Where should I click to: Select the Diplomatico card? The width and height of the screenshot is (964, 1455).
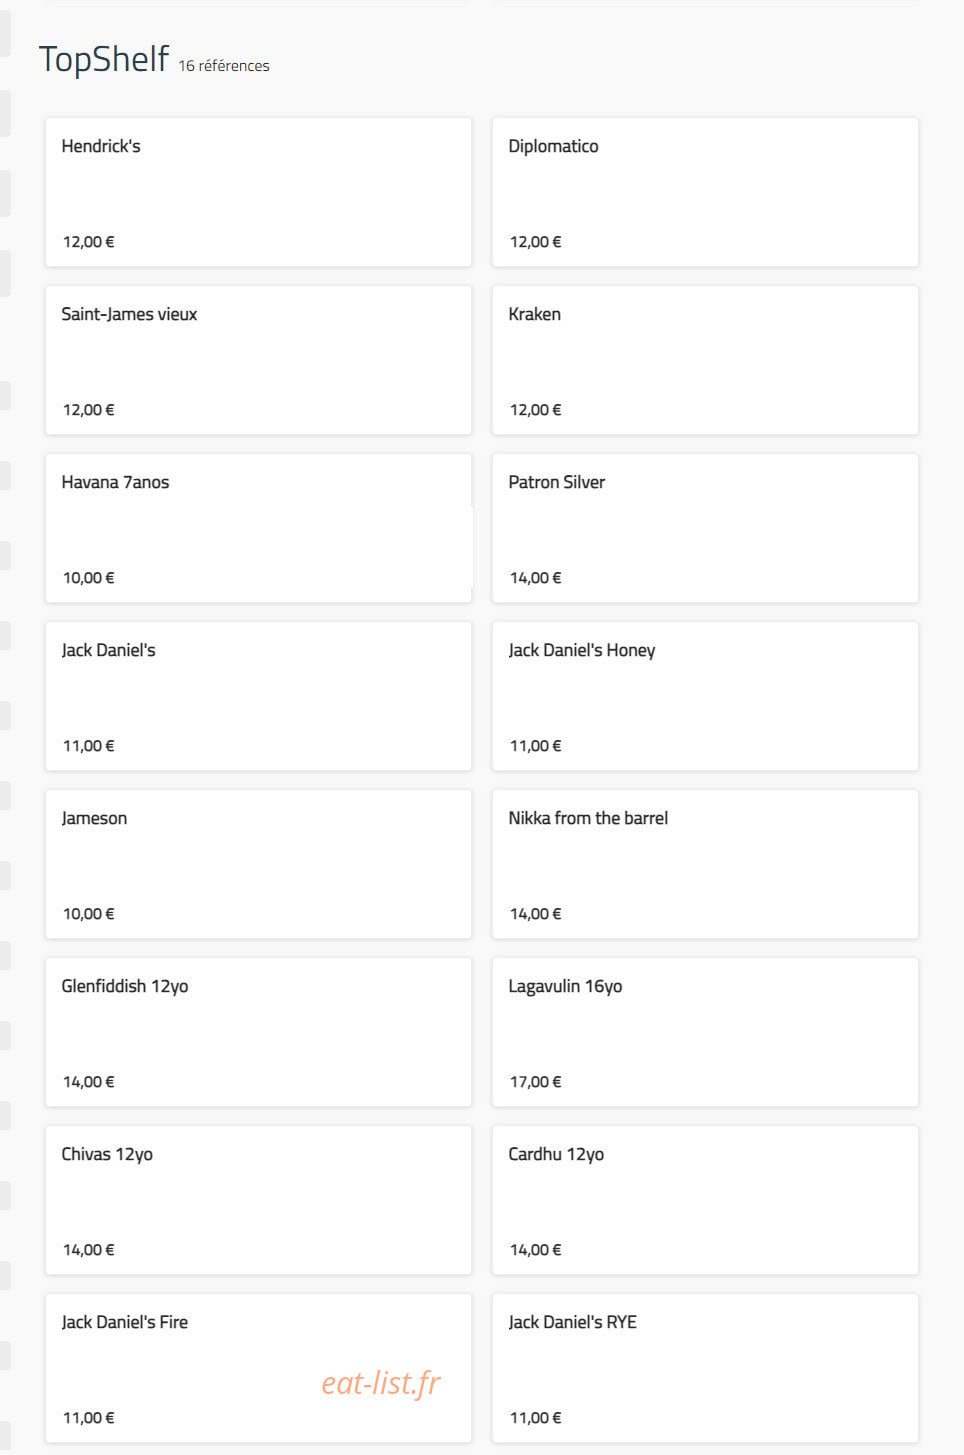click(x=705, y=192)
